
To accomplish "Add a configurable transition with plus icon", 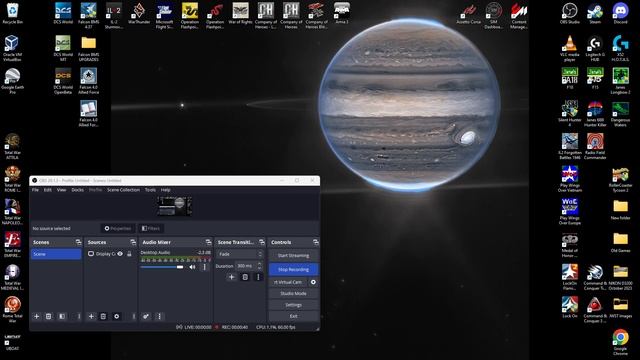I will [231, 277].
